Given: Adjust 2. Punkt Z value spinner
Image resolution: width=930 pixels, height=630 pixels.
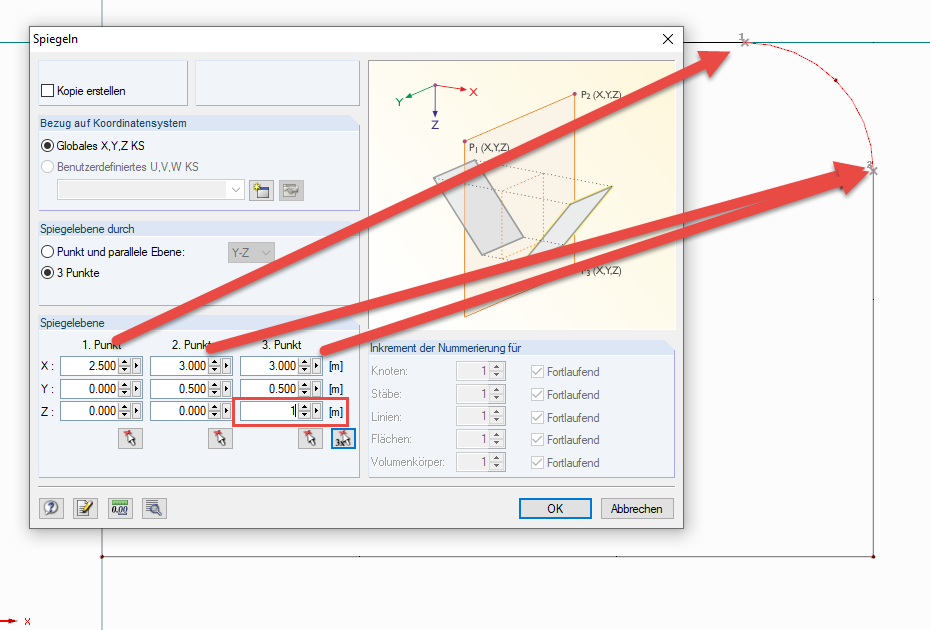Looking at the screenshot, I should click(x=215, y=411).
